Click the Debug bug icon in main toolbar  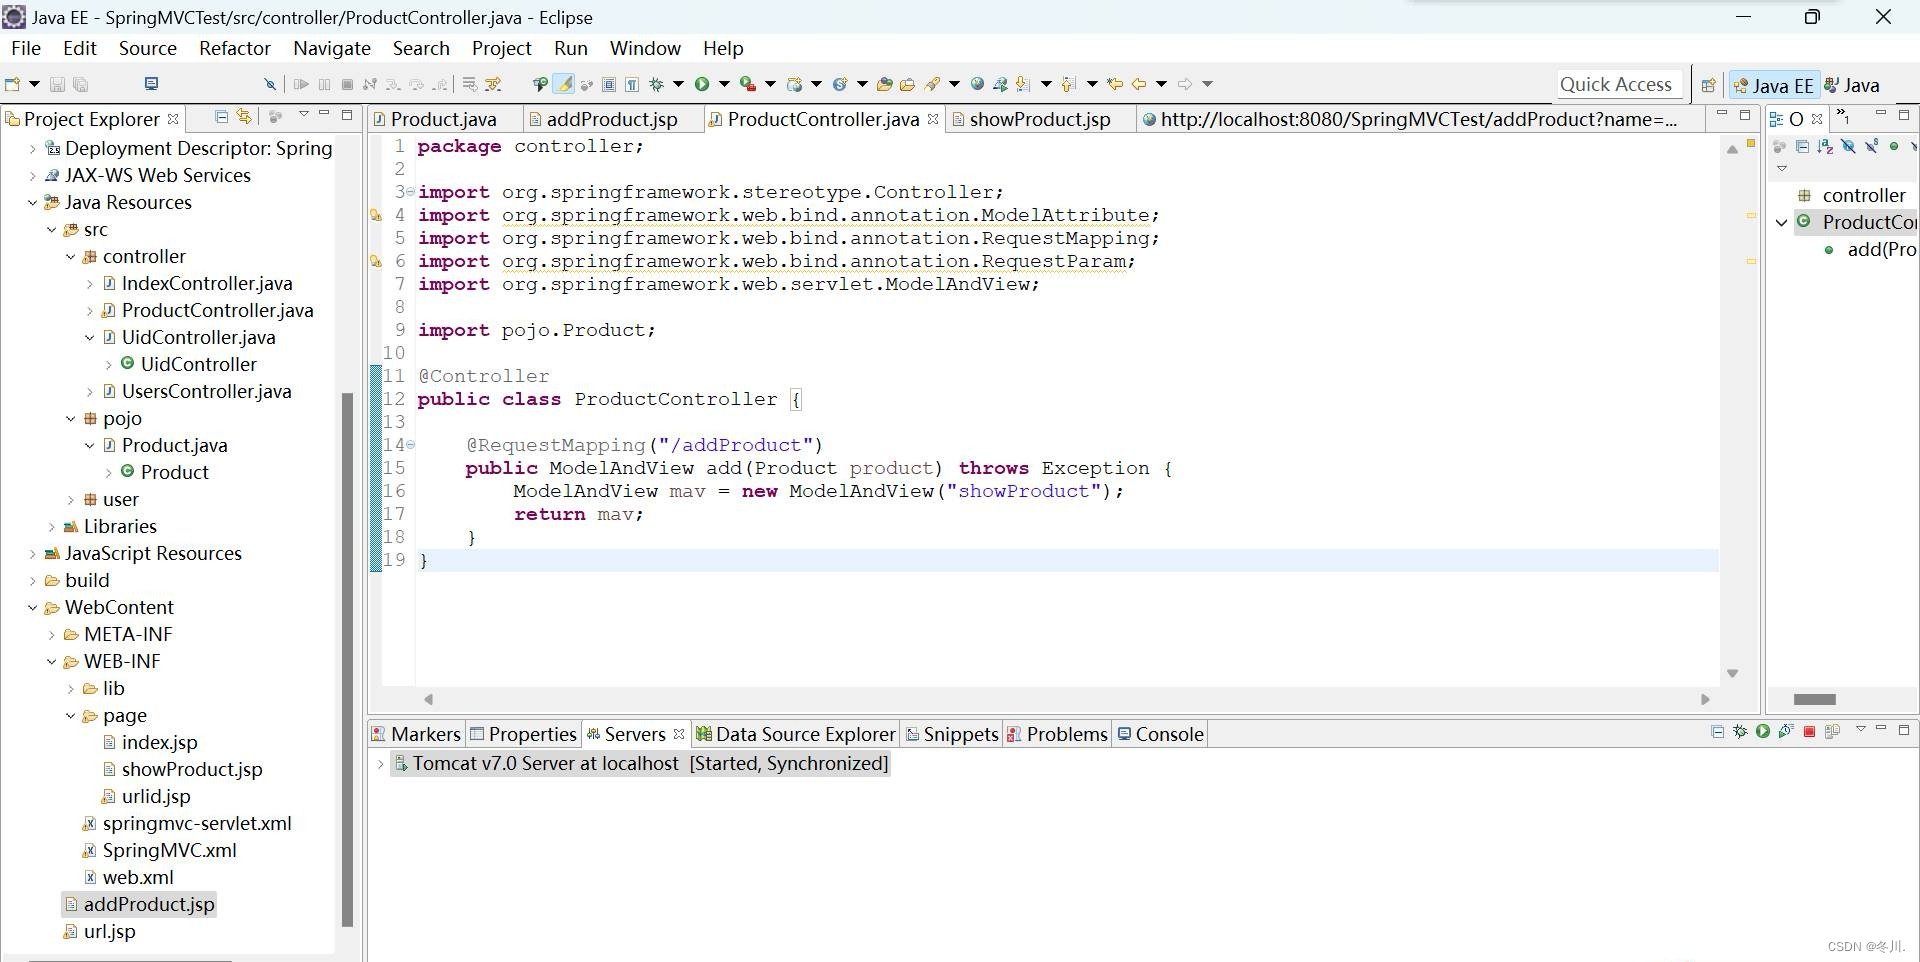[656, 84]
